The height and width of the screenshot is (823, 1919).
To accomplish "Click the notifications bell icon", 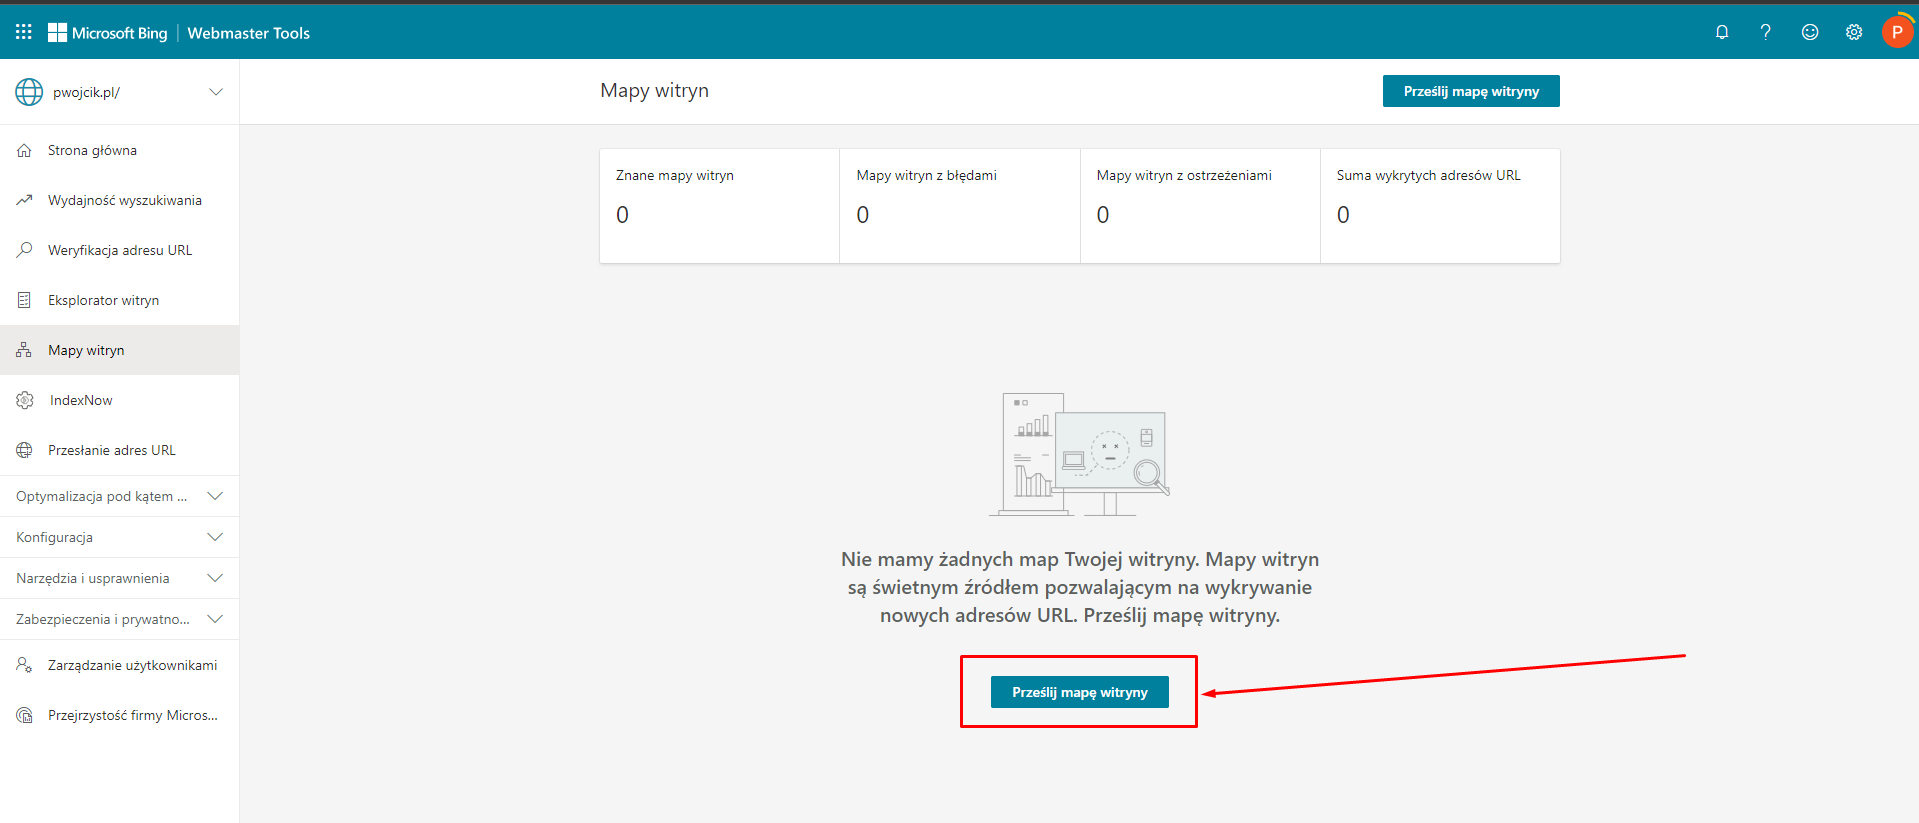I will pos(1722,32).
